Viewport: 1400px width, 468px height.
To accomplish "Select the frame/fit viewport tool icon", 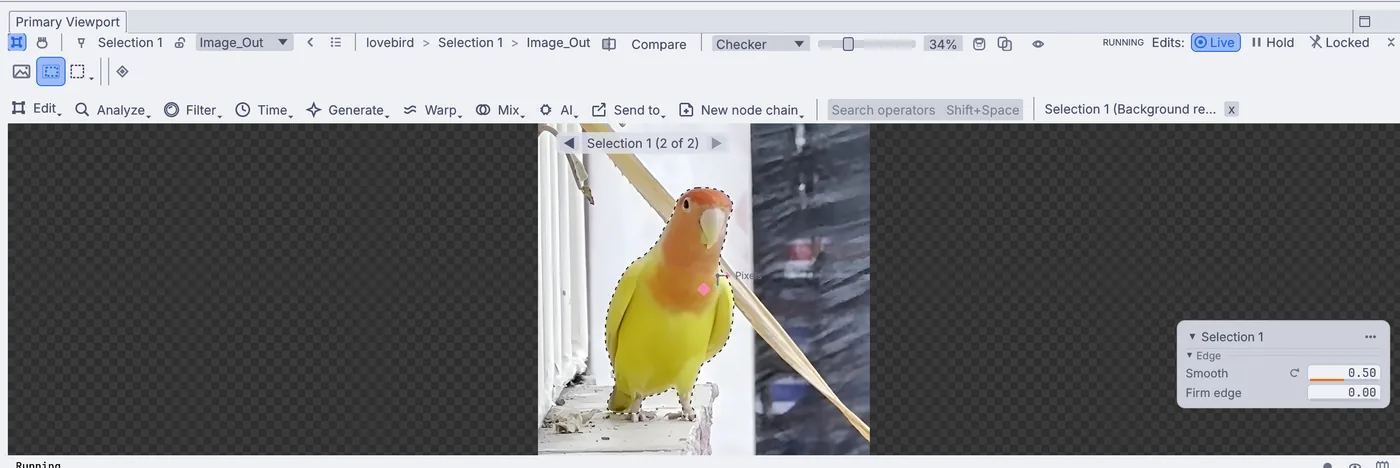I will click(17, 42).
